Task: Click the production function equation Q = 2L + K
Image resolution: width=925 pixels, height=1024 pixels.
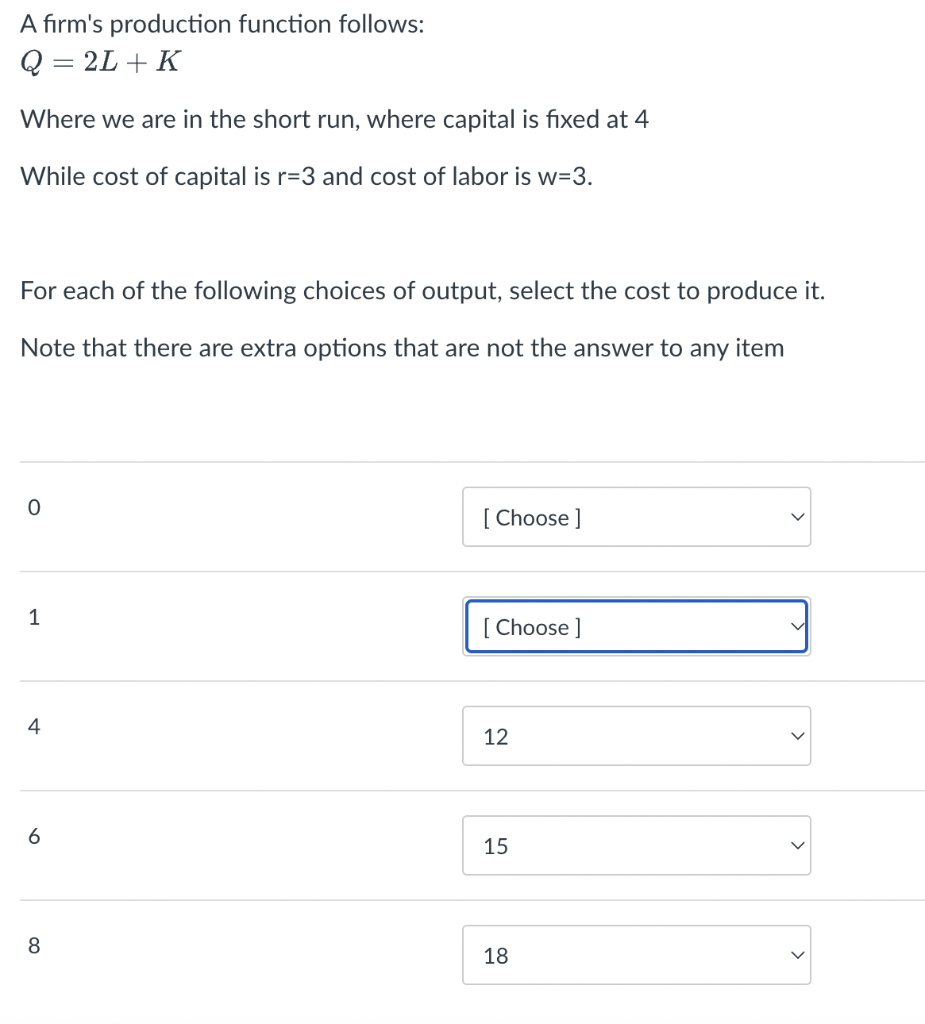Action: point(98,61)
